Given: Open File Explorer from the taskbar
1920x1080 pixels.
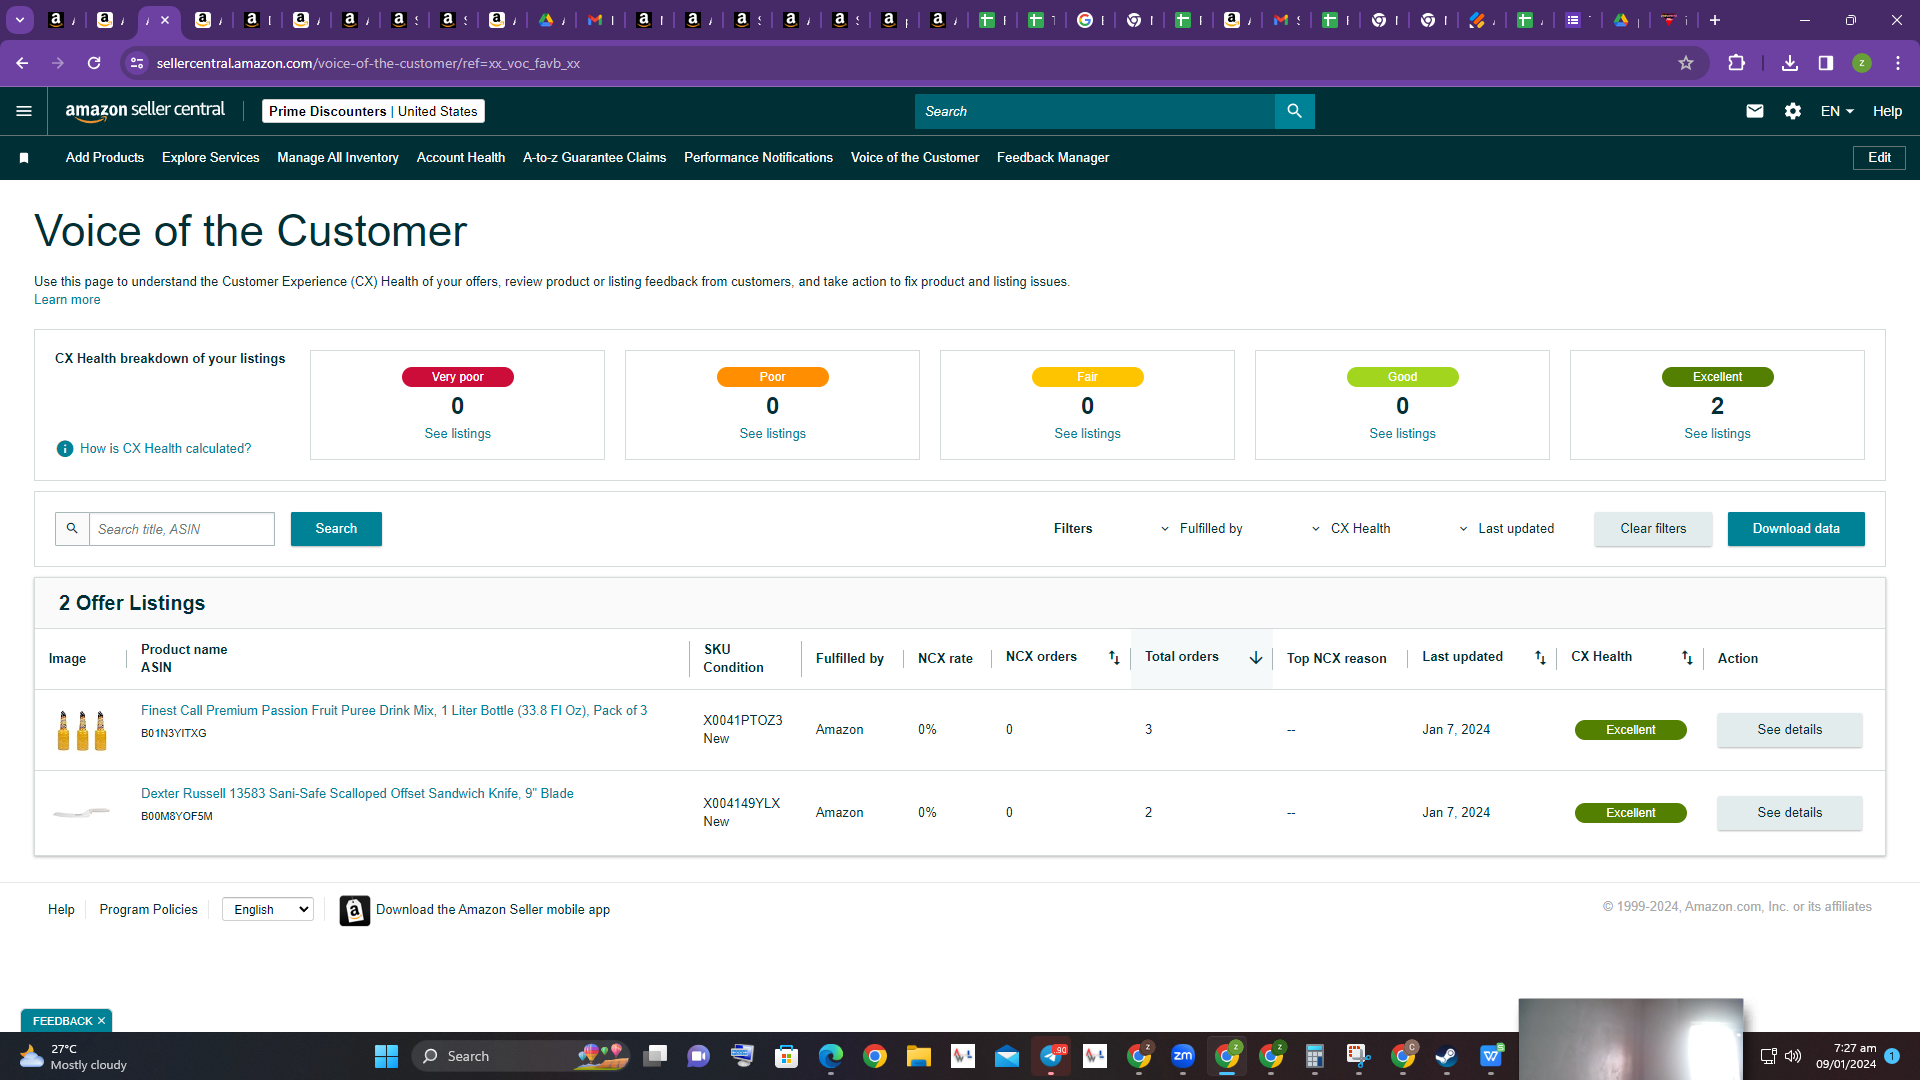Looking at the screenshot, I should [x=919, y=1056].
